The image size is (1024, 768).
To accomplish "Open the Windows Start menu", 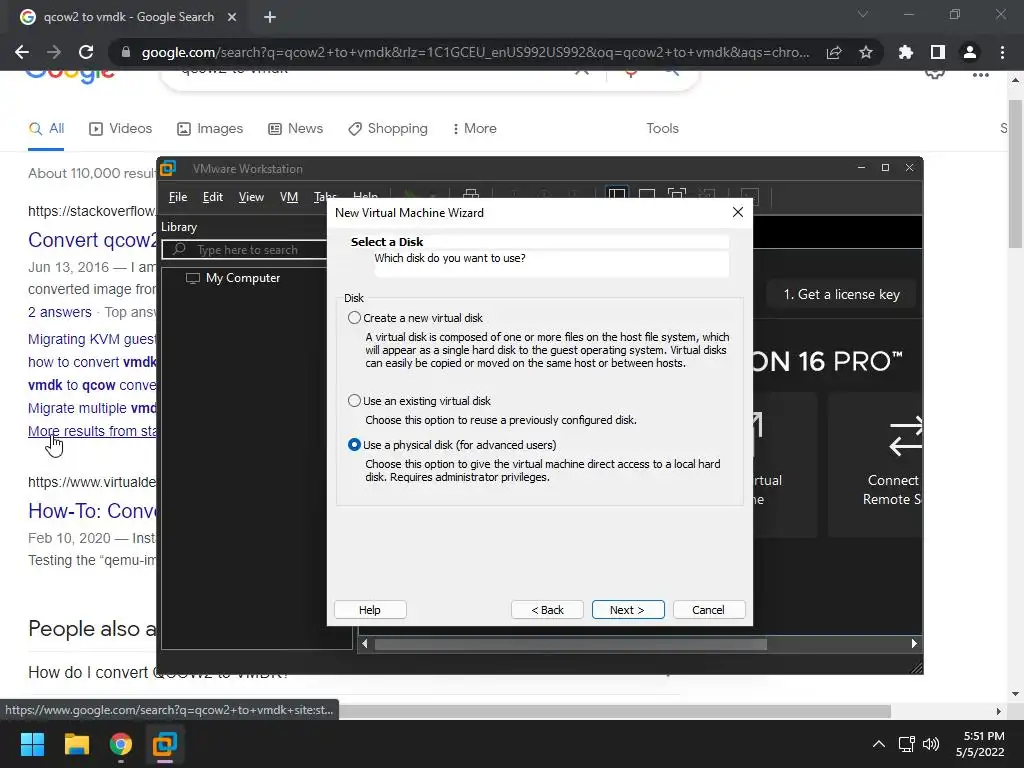I will 32,744.
